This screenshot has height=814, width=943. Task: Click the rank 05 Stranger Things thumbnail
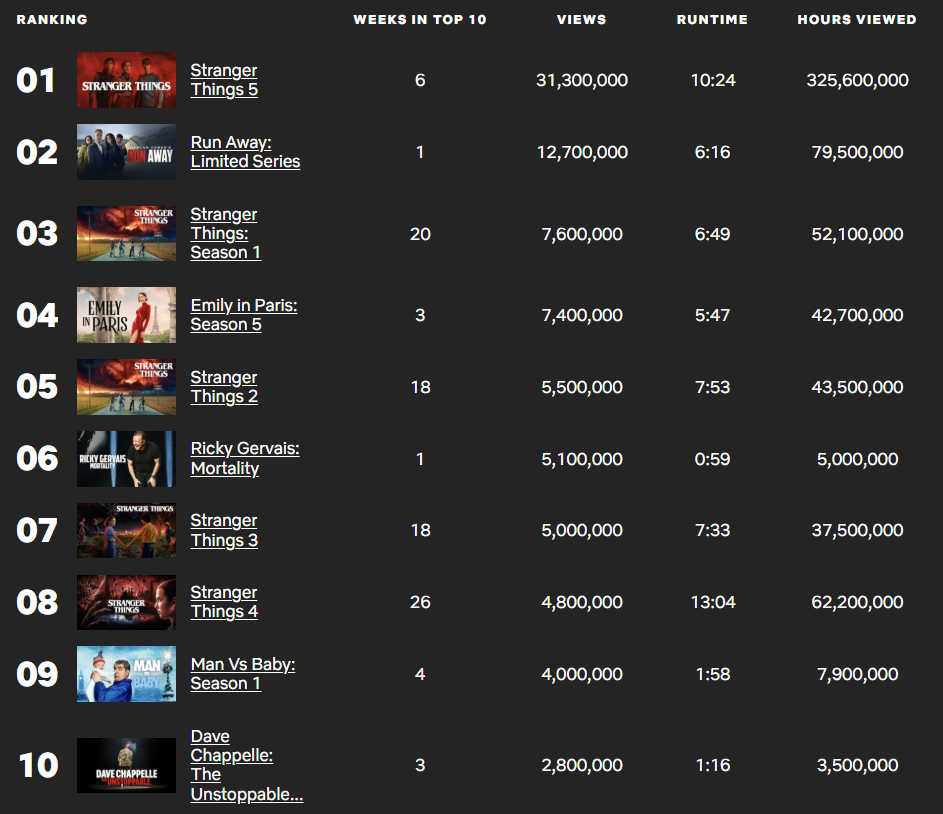pos(126,387)
